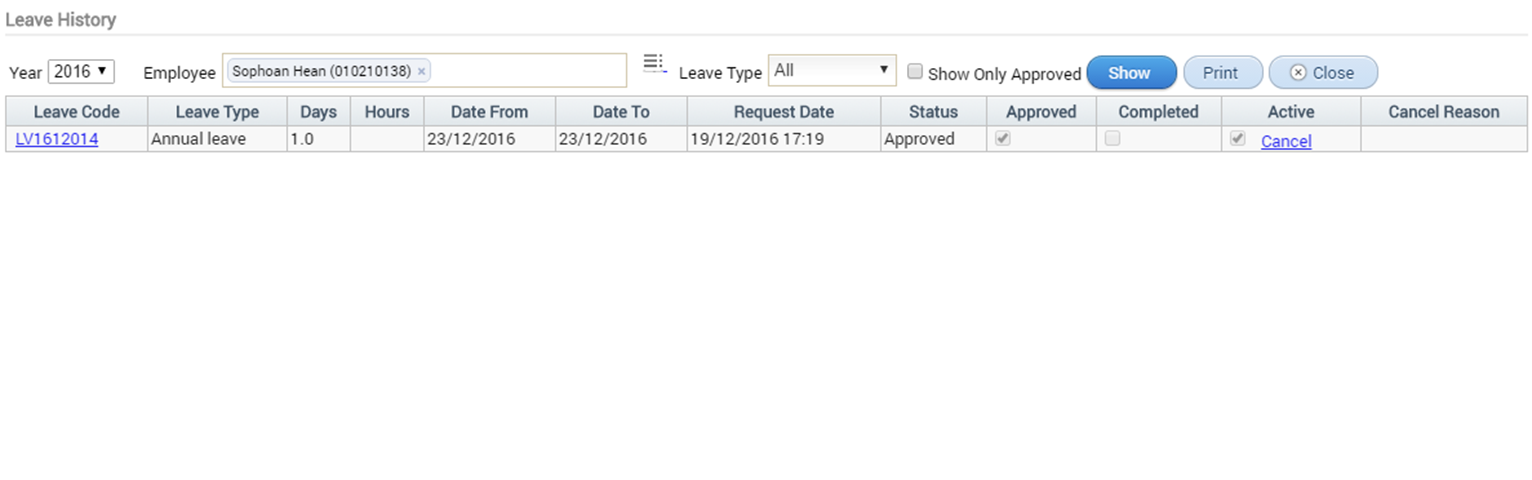Remove Sophoan Hean tag via x icon
Image resolution: width=1532 pixels, height=480 pixels.
coord(421,72)
